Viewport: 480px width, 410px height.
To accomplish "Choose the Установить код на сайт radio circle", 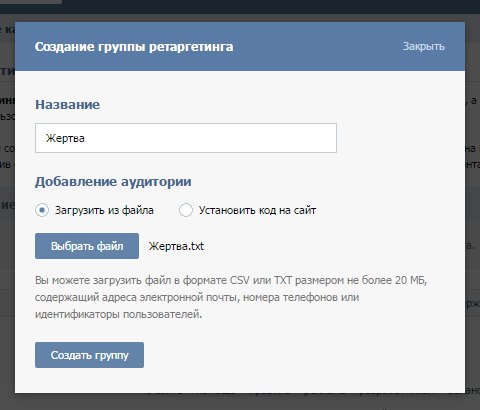I will (186, 210).
